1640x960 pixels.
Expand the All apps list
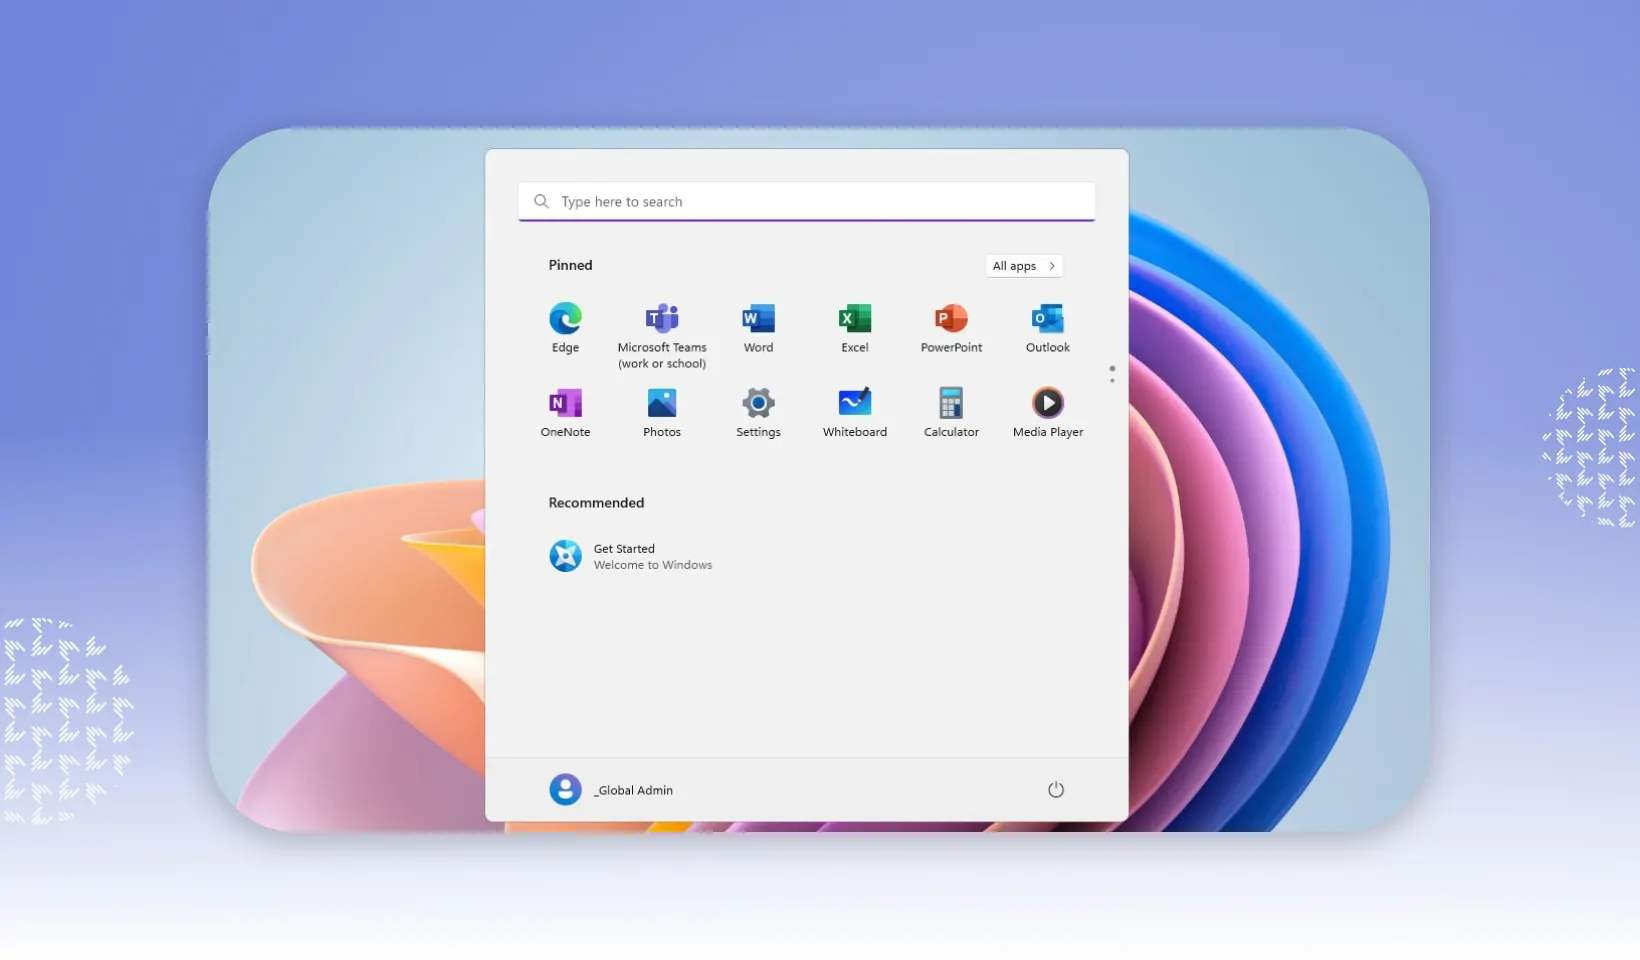pyautogui.click(x=1023, y=266)
